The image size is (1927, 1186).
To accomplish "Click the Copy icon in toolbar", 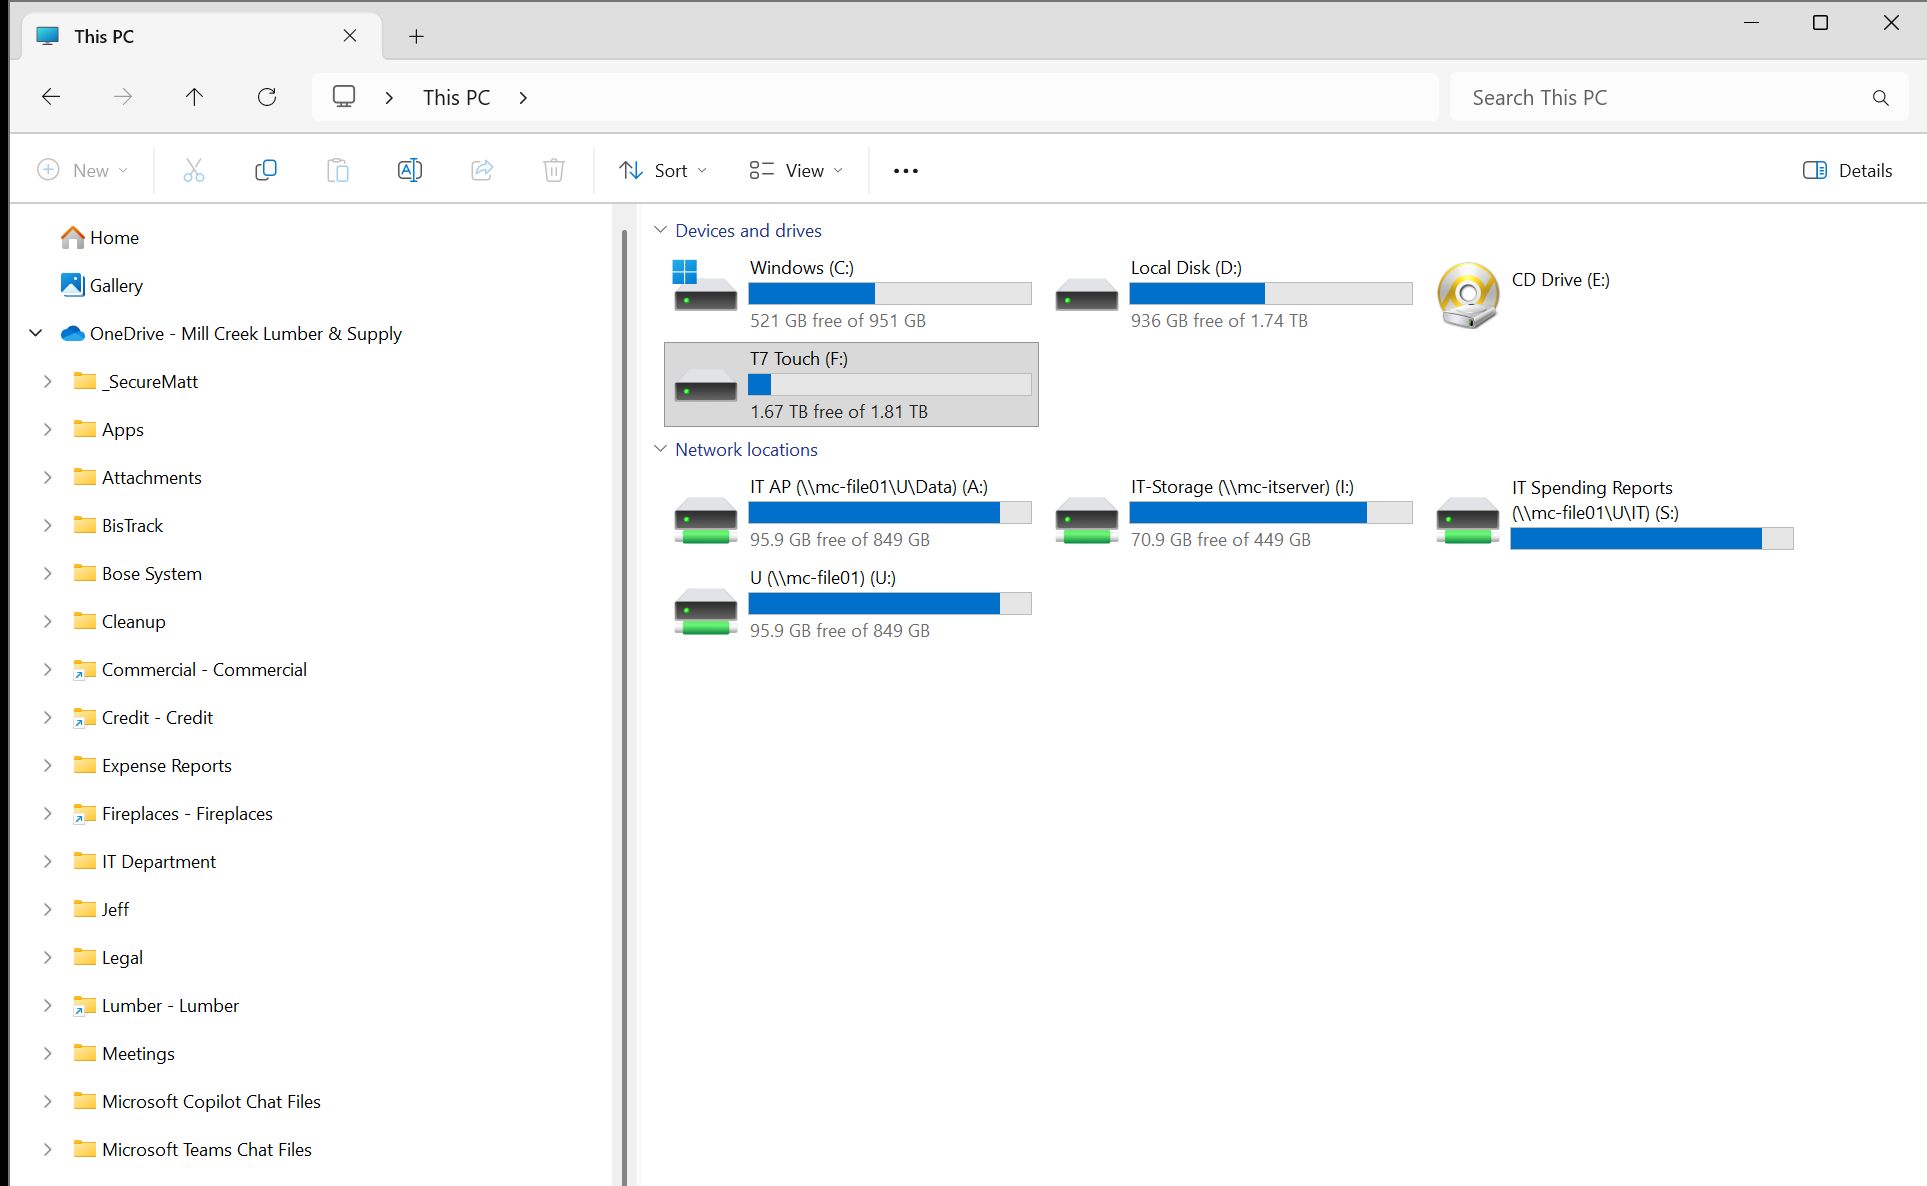I will pos(266,170).
